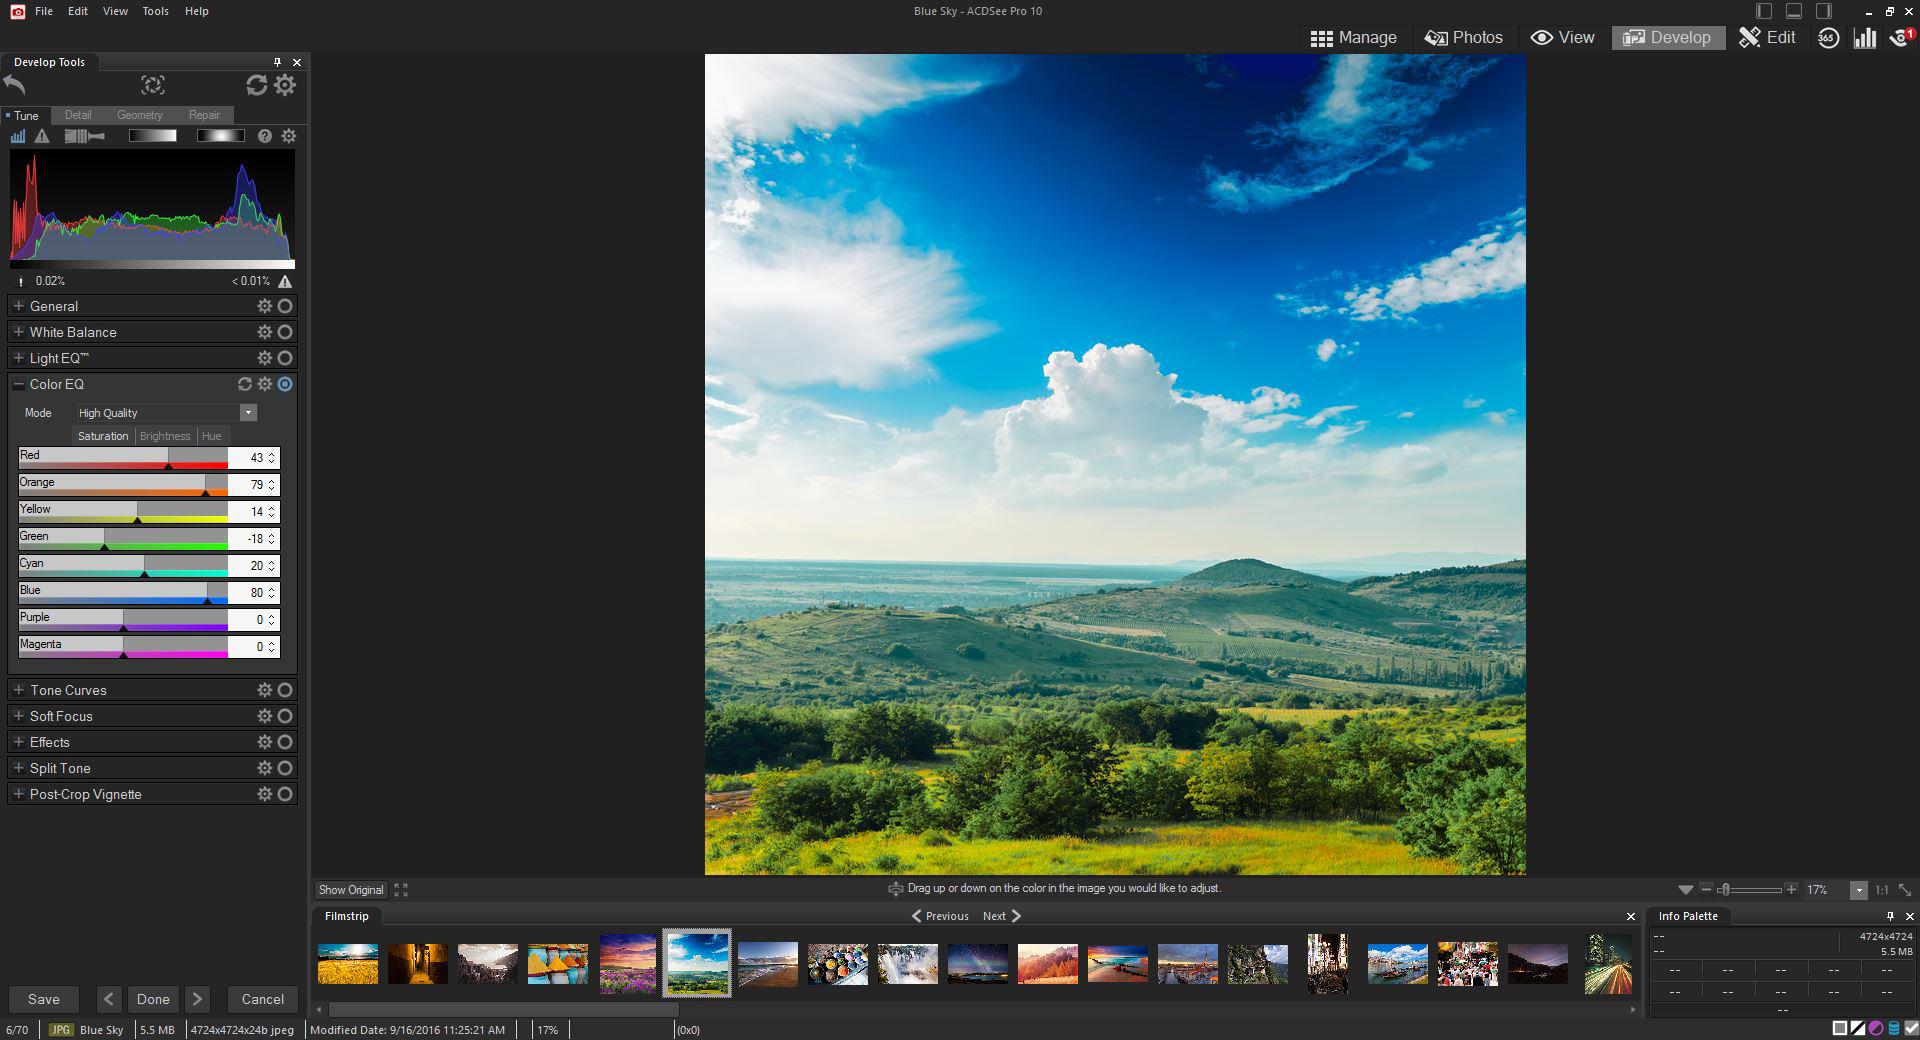Open the notification eye icon with red badge
Viewport: 1920px width, 1040px height.
point(1901,38)
